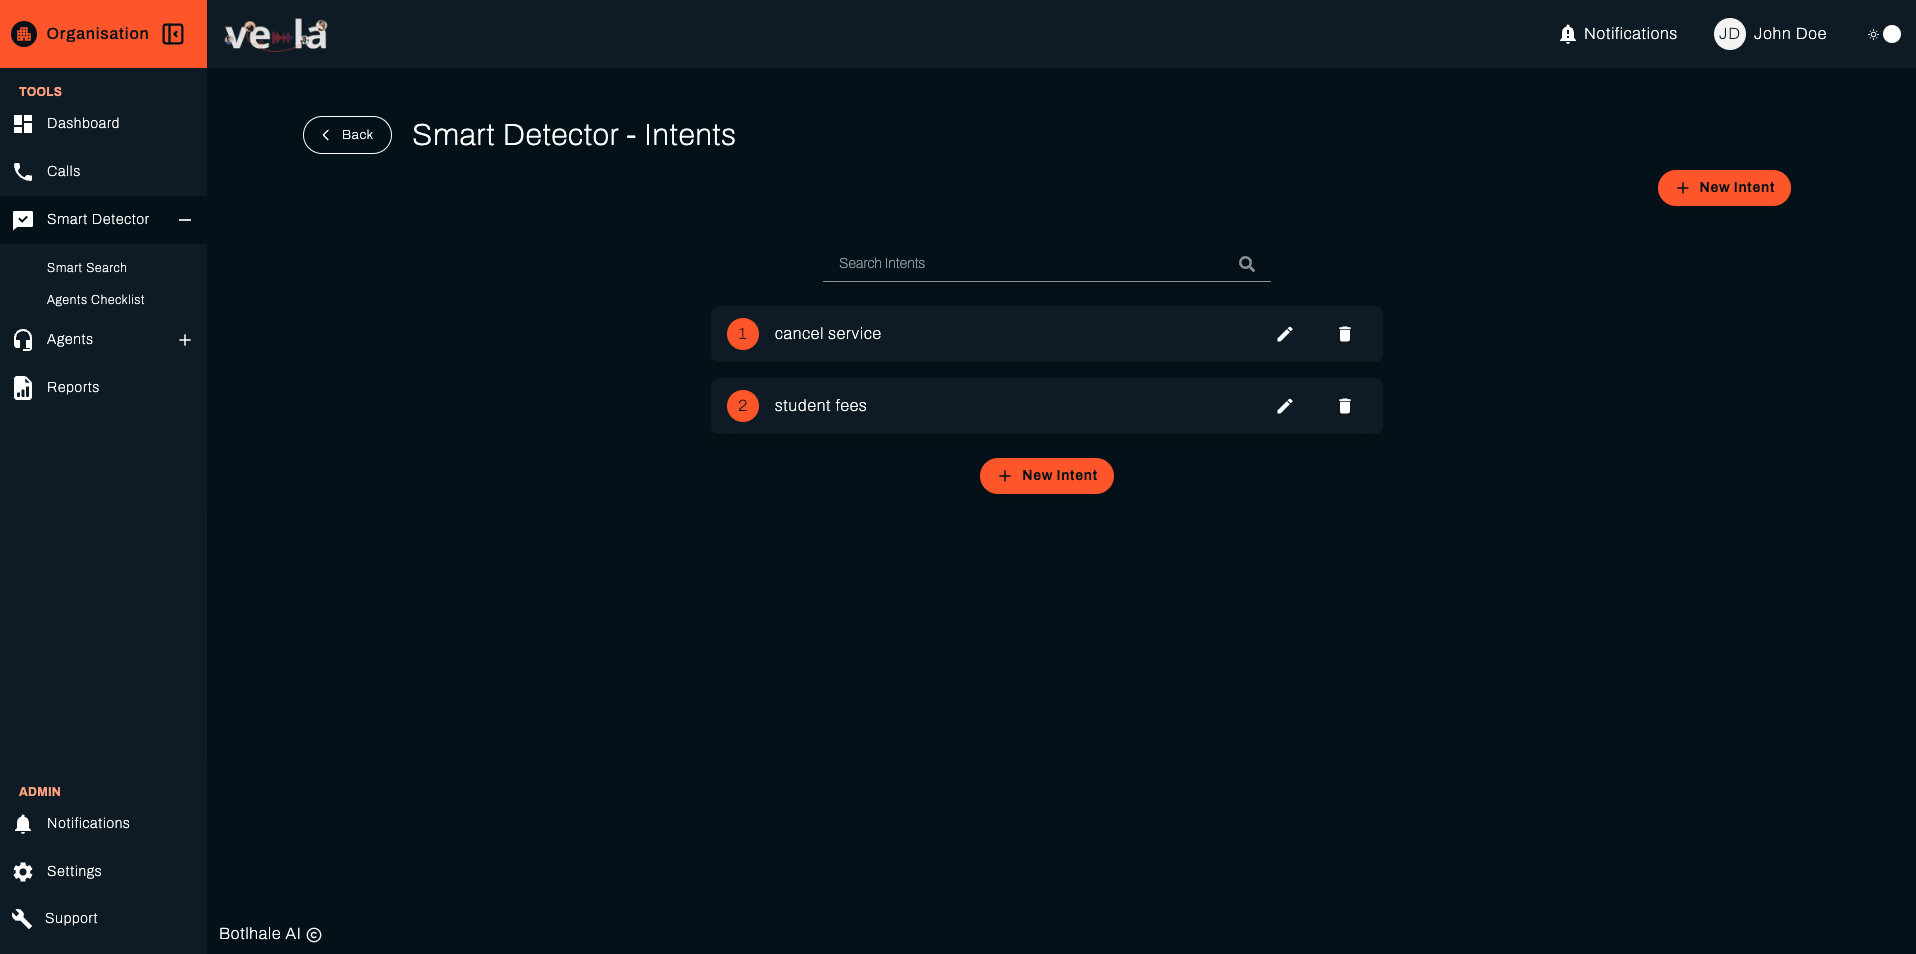Delete the student fees intent

tap(1345, 406)
